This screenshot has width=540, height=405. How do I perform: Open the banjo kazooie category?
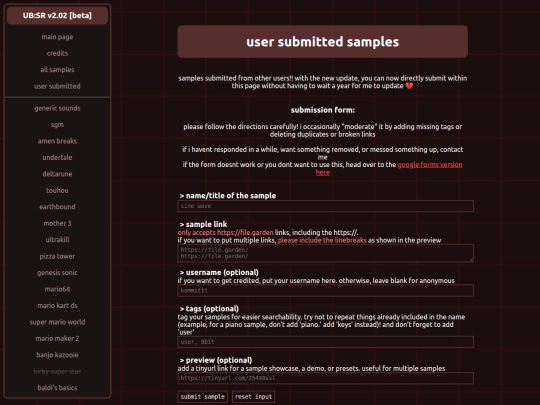pos(57,355)
